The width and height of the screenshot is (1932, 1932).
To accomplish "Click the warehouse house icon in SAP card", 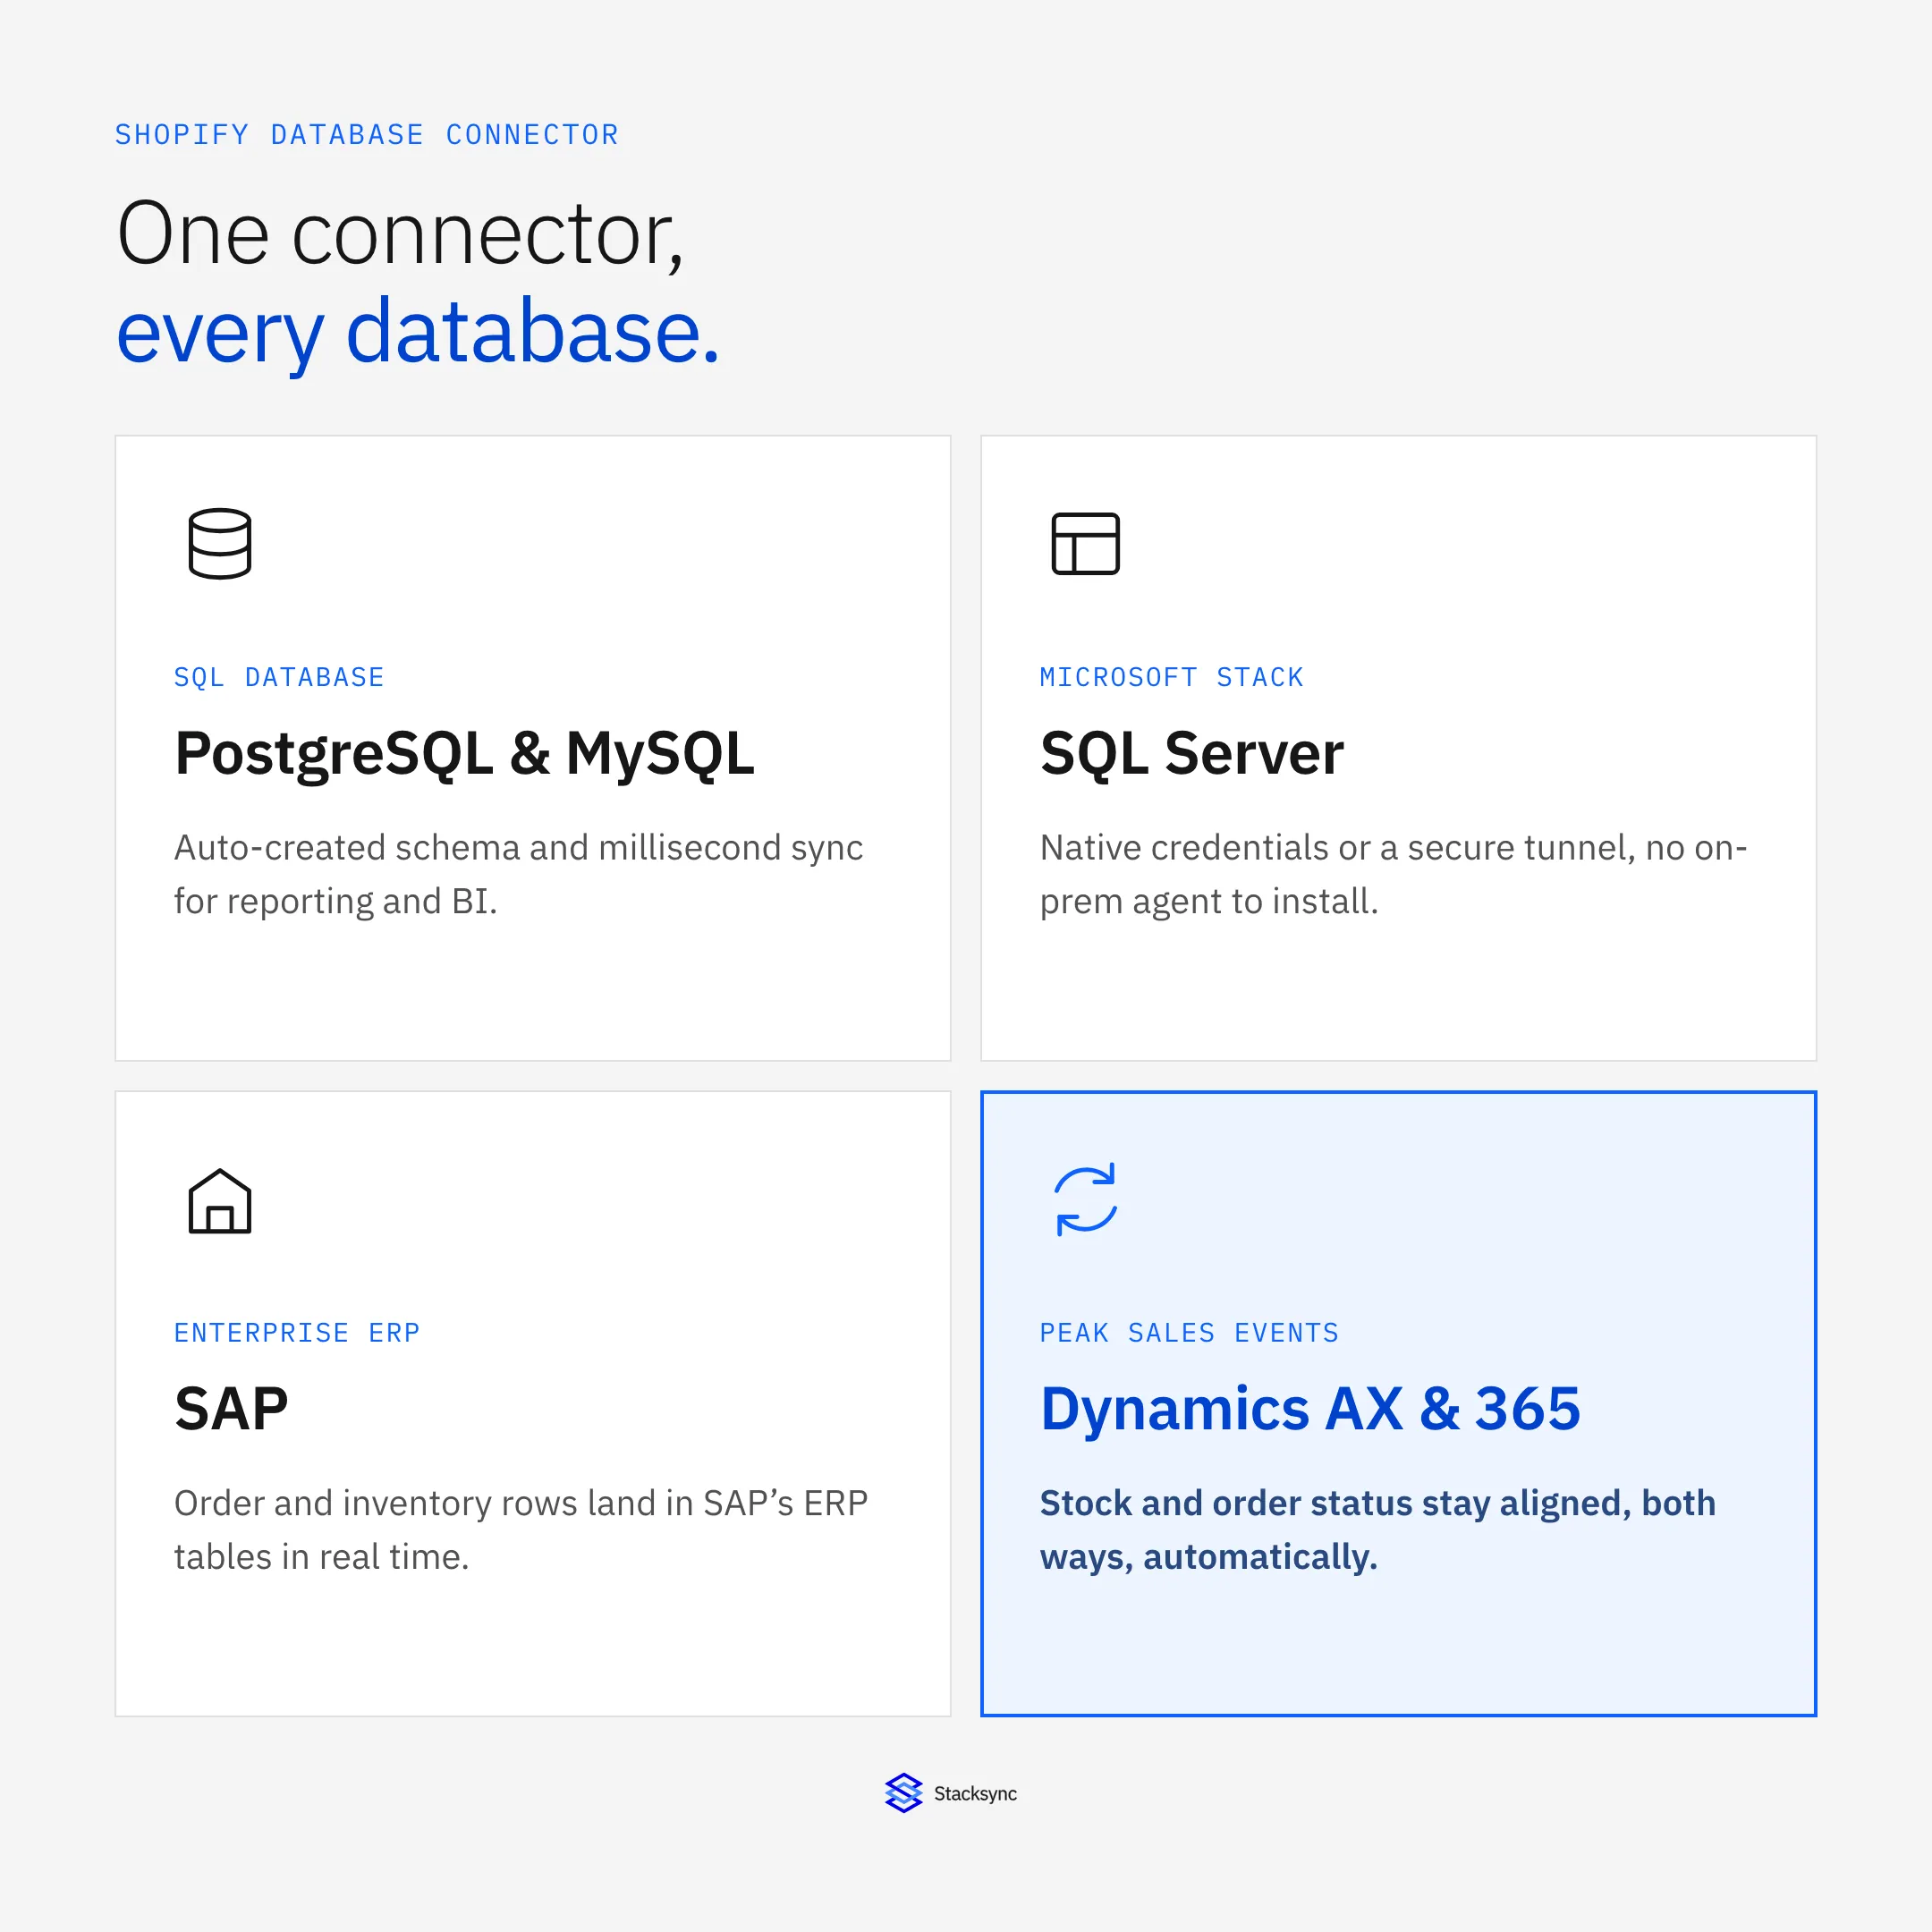I will (x=220, y=1200).
